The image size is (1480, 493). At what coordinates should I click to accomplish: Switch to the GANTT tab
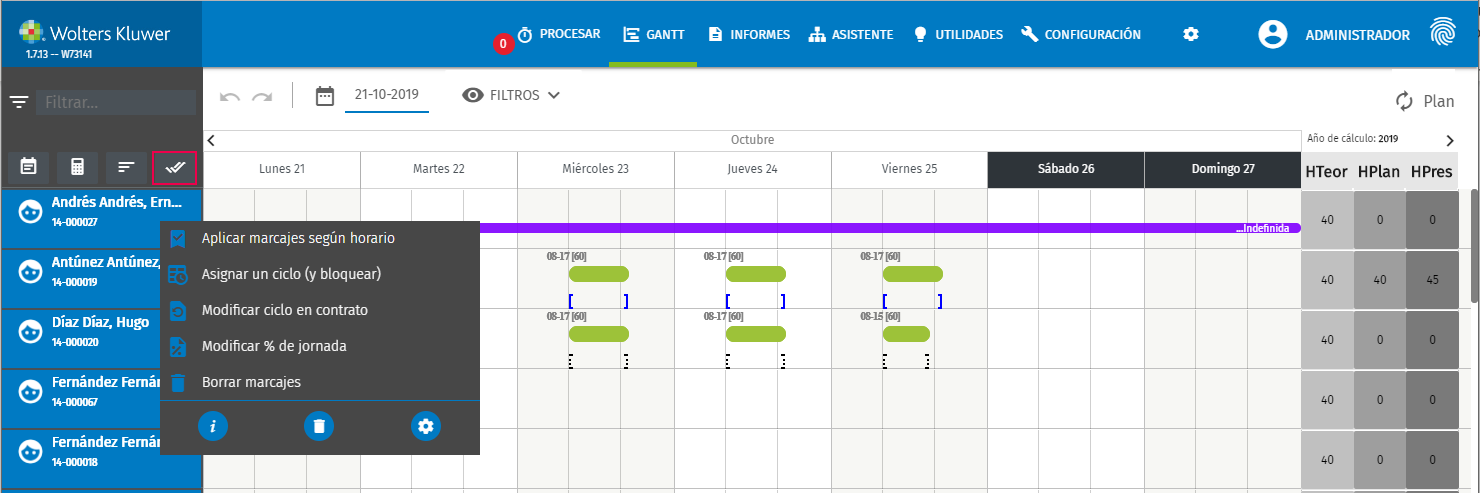(653, 34)
